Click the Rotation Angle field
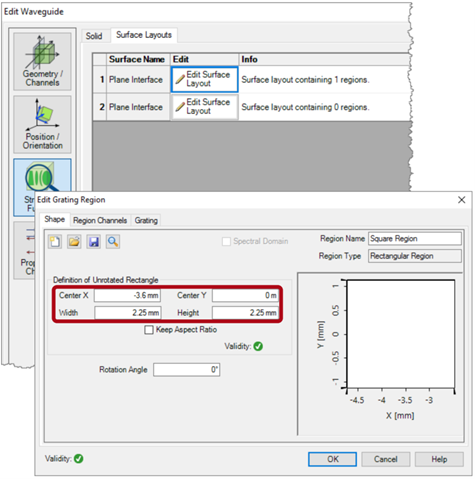Screen dimensions: 475x479 [187, 370]
